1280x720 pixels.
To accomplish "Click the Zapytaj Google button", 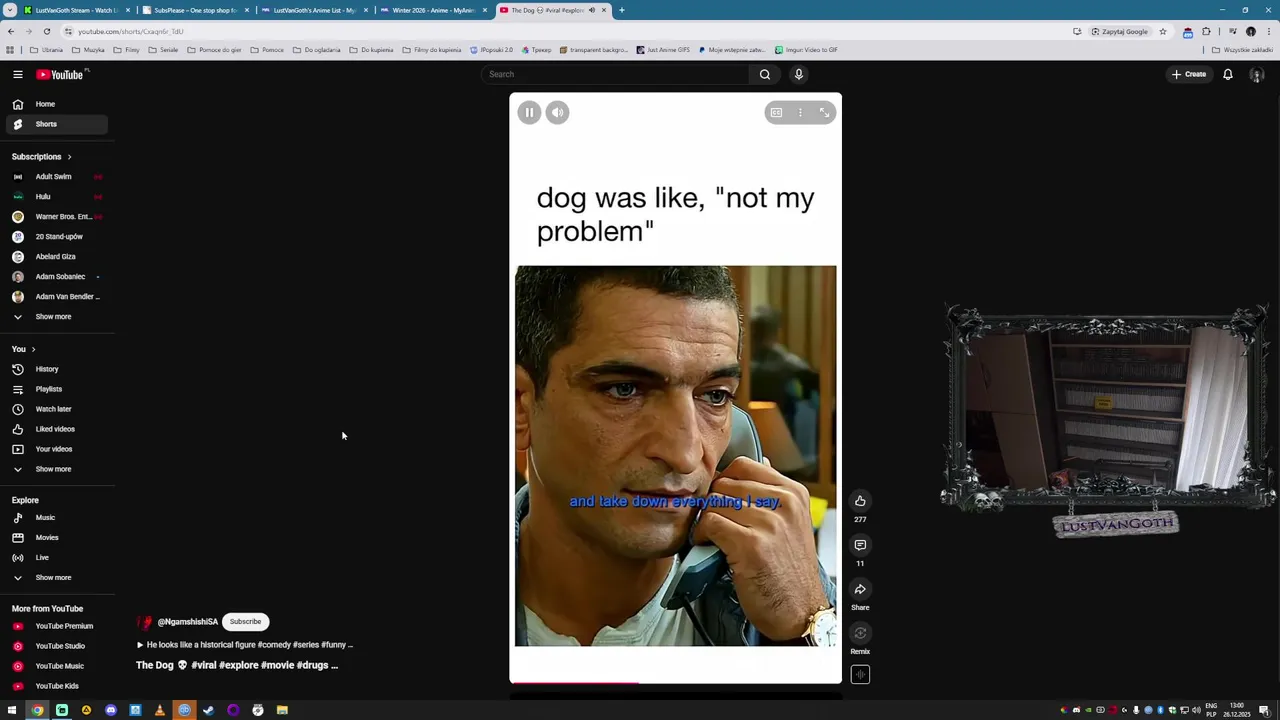I will click(x=1120, y=31).
